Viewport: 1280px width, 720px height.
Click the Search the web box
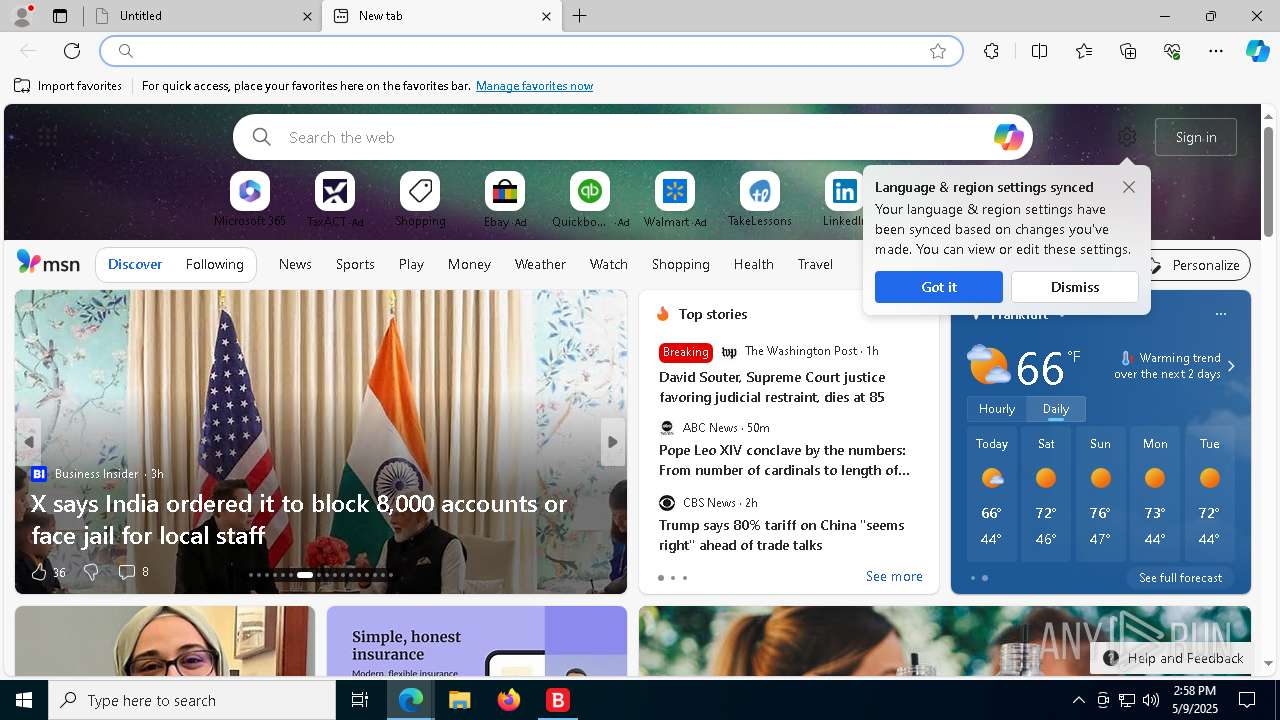pos(632,137)
